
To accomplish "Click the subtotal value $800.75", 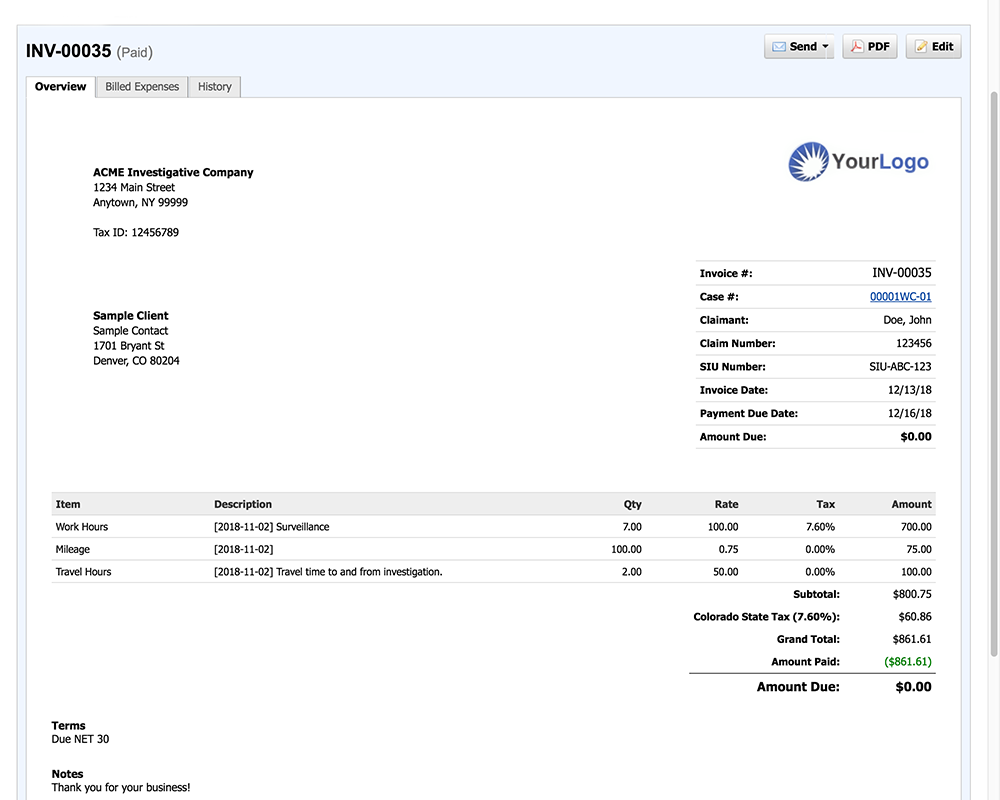I will coord(912,594).
